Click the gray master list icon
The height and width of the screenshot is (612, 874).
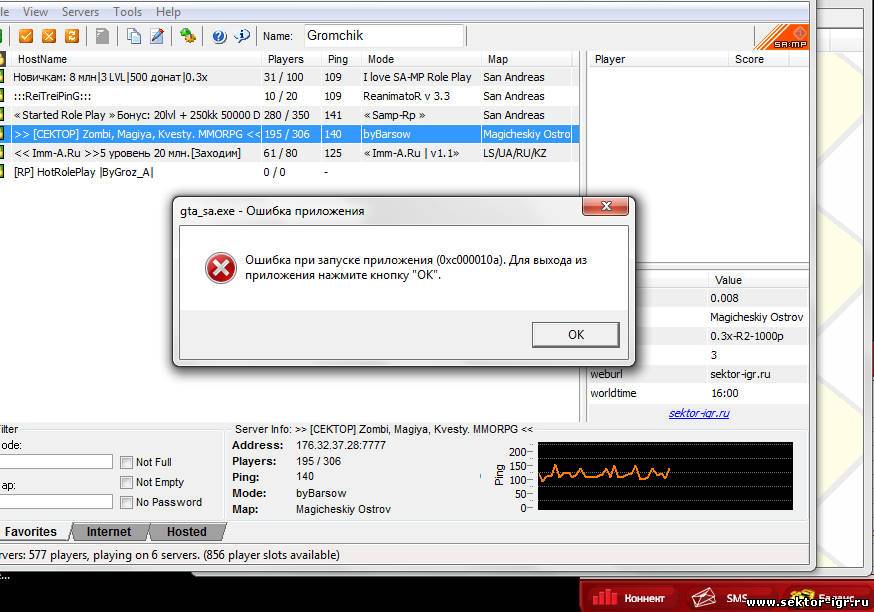pos(103,36)
